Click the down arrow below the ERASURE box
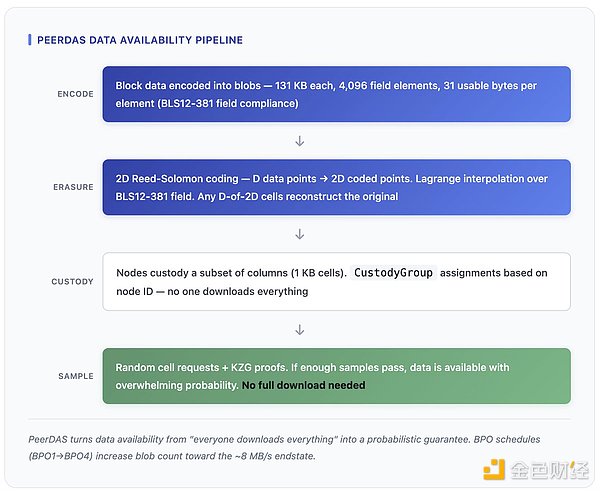 tap(299, 234)
